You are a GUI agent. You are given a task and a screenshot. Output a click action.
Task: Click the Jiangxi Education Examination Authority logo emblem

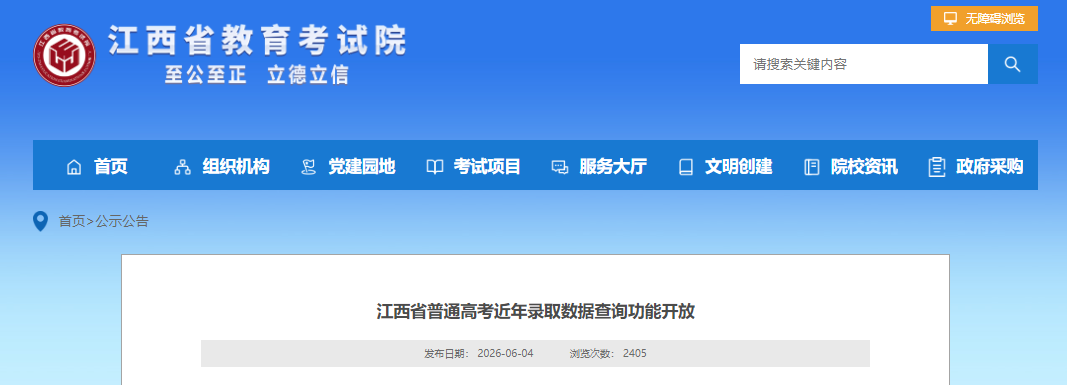(65, 55)
